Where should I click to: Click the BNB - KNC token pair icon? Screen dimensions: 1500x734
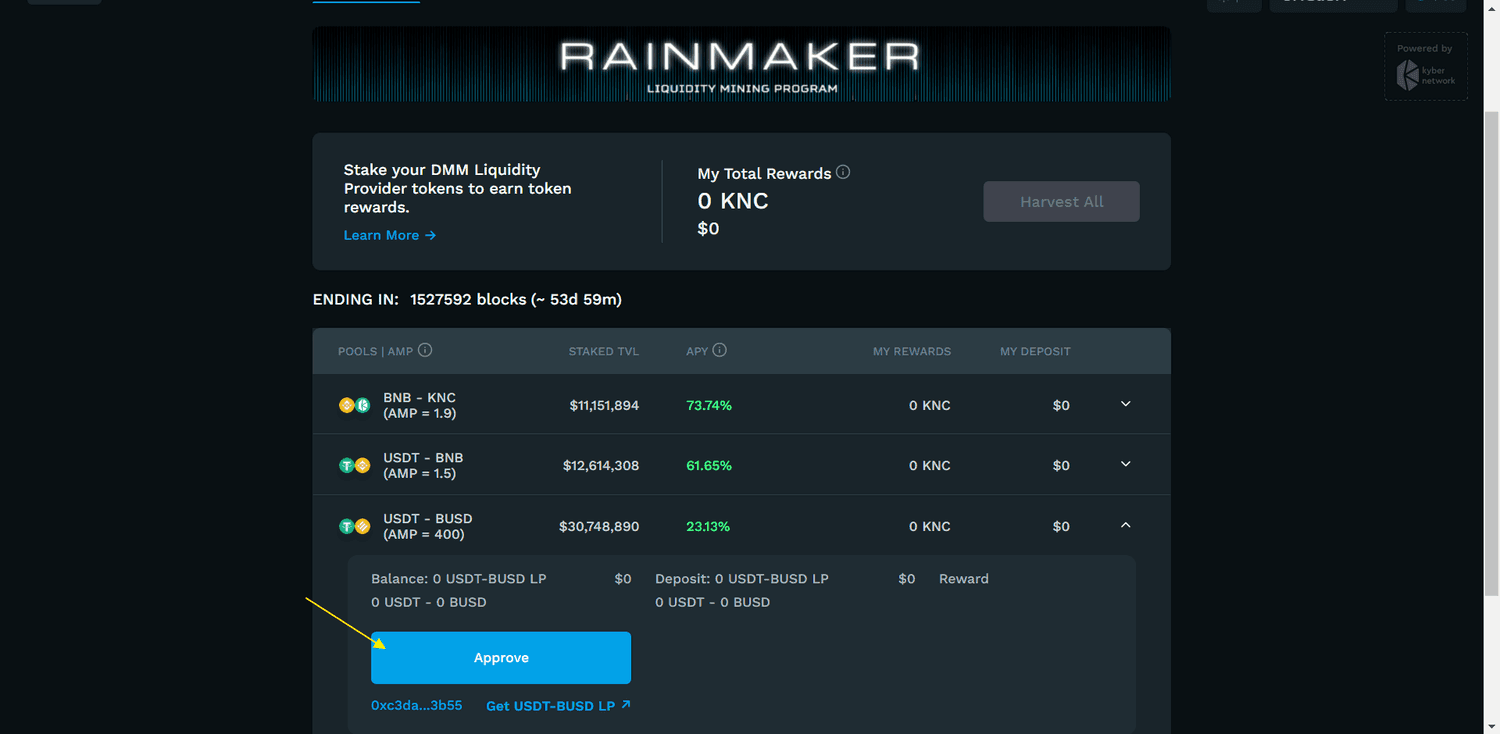tap(354, 405)
